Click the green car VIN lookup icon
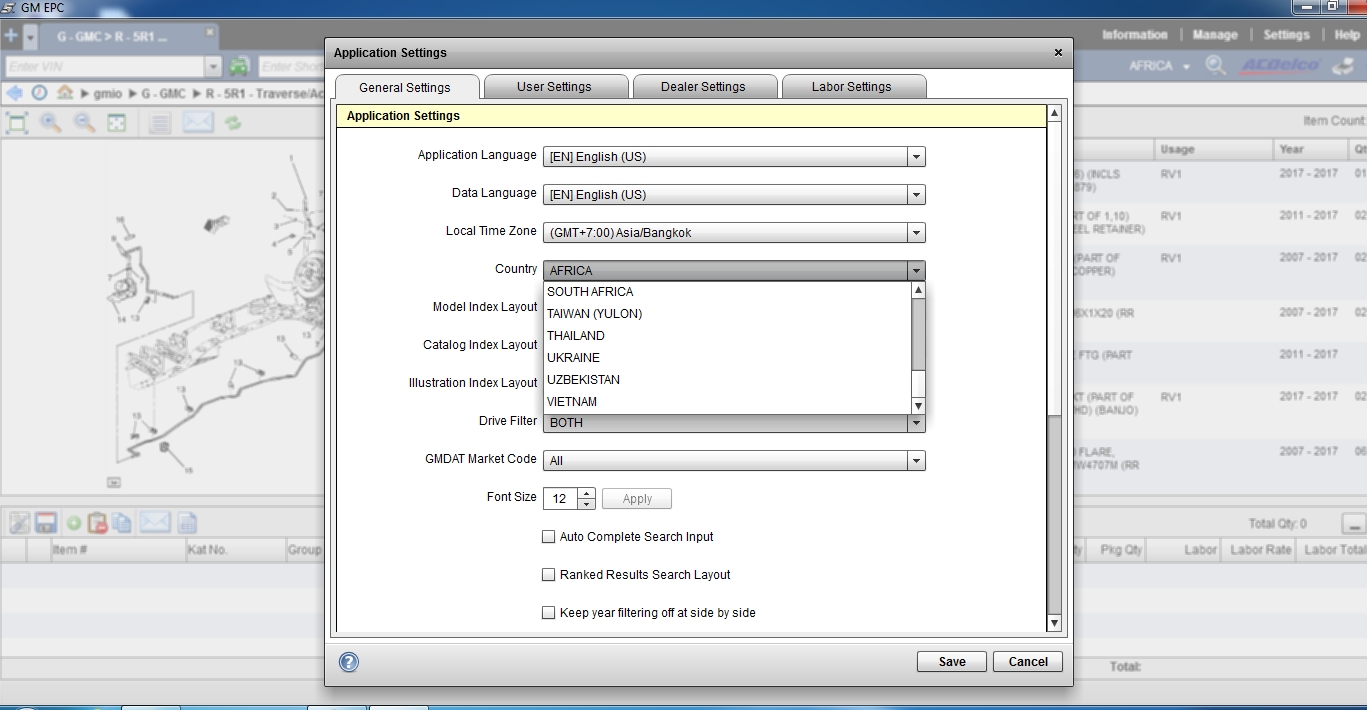Viewport: 1367px width, 710px height. point(239,67)
